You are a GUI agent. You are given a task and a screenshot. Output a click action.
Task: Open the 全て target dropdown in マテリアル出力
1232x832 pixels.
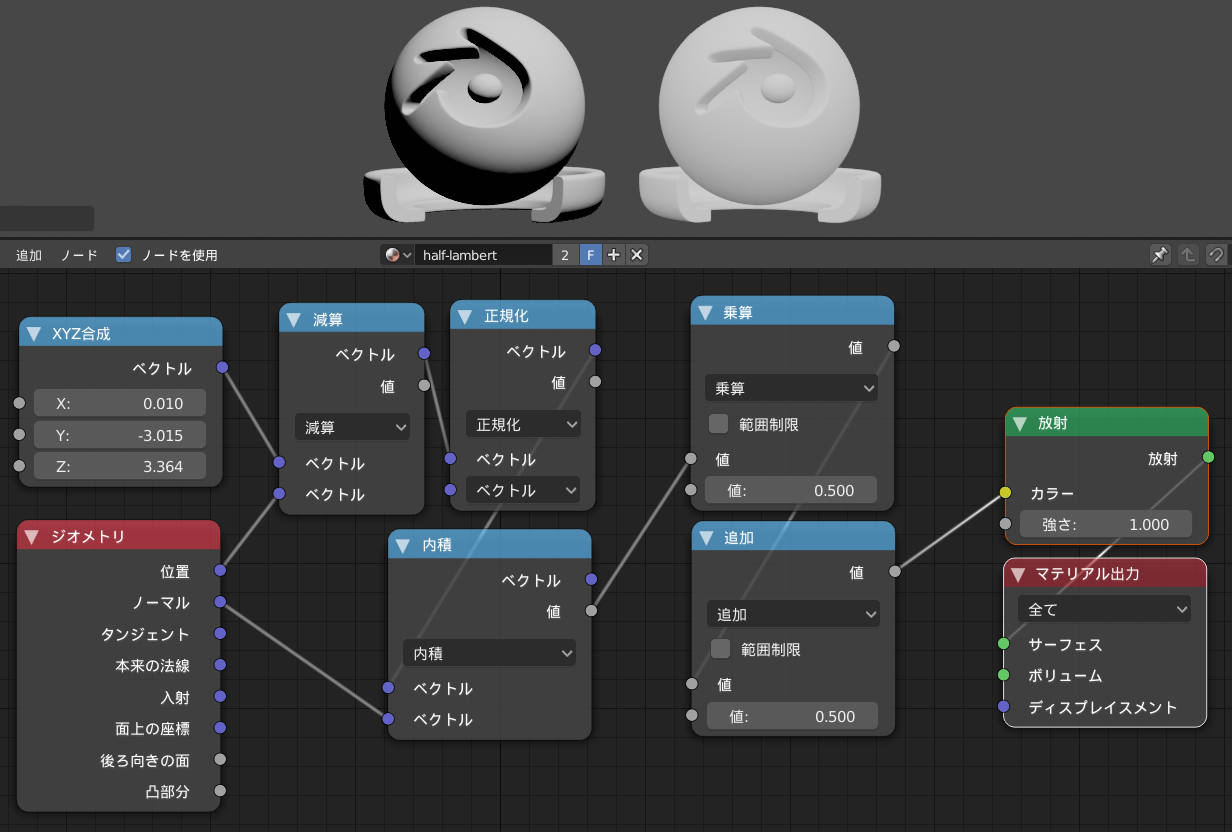[1105, 609]
